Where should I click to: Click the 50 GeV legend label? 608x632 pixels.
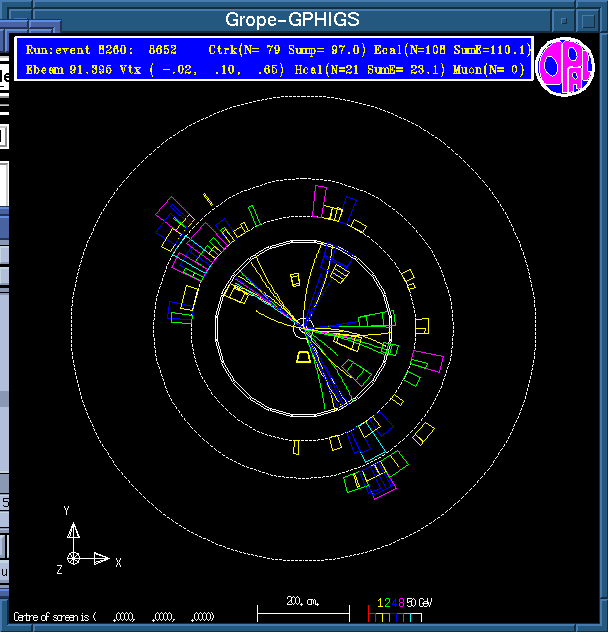419,604
